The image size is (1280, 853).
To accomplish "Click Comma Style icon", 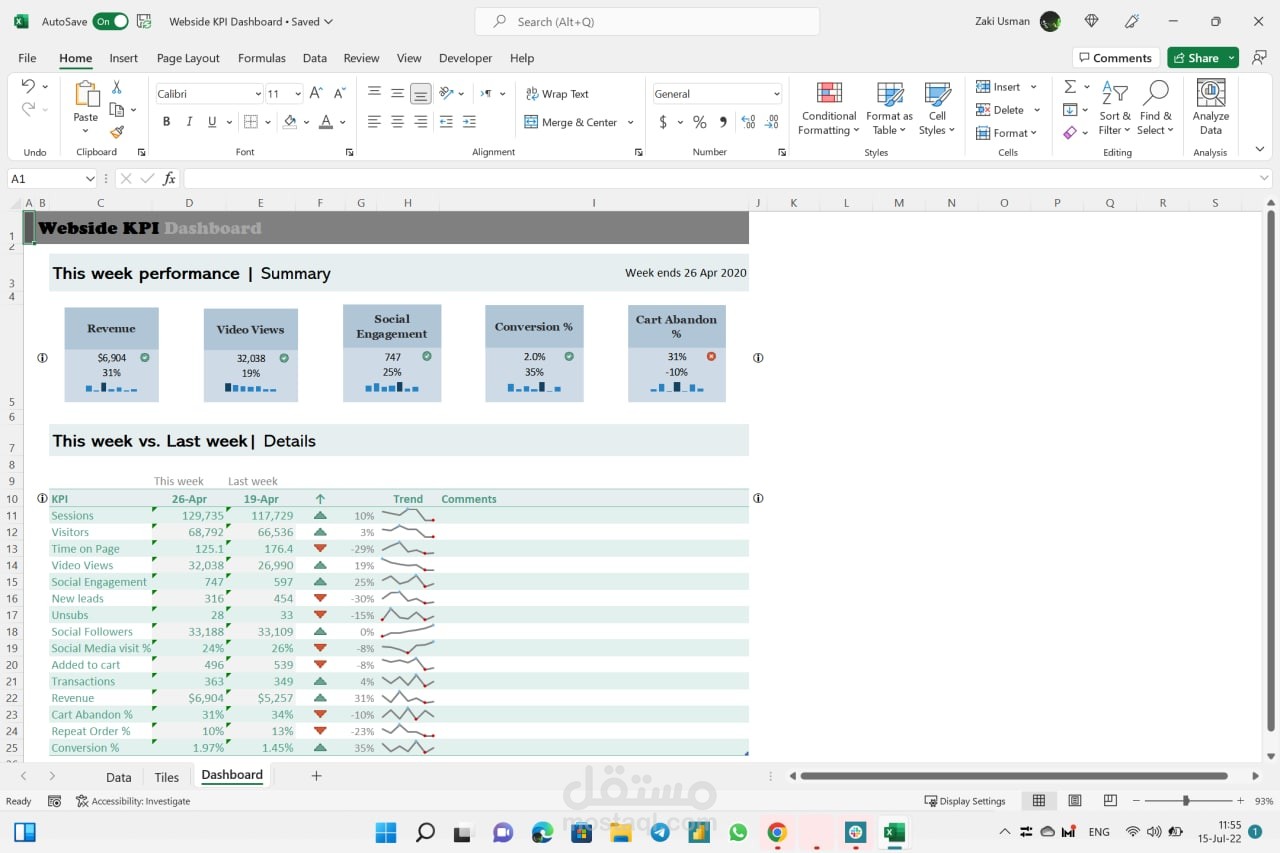I will click(x=723, y=122).
